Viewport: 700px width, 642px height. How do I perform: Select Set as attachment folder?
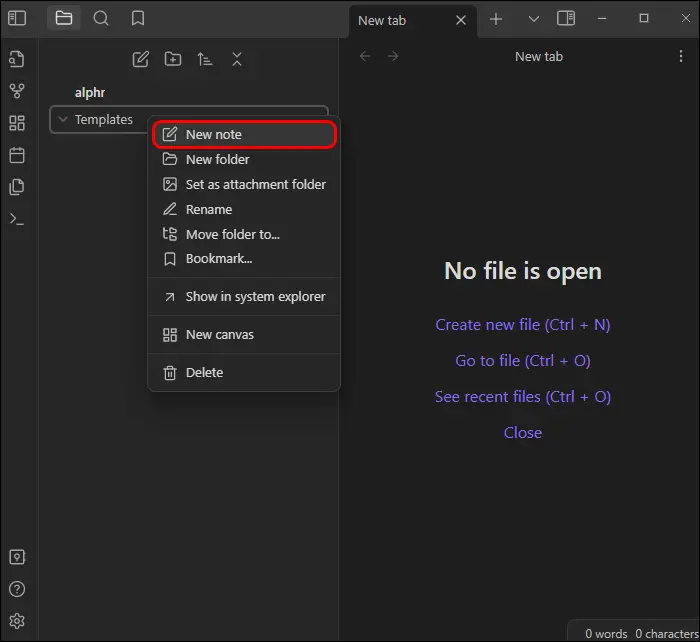244,184
